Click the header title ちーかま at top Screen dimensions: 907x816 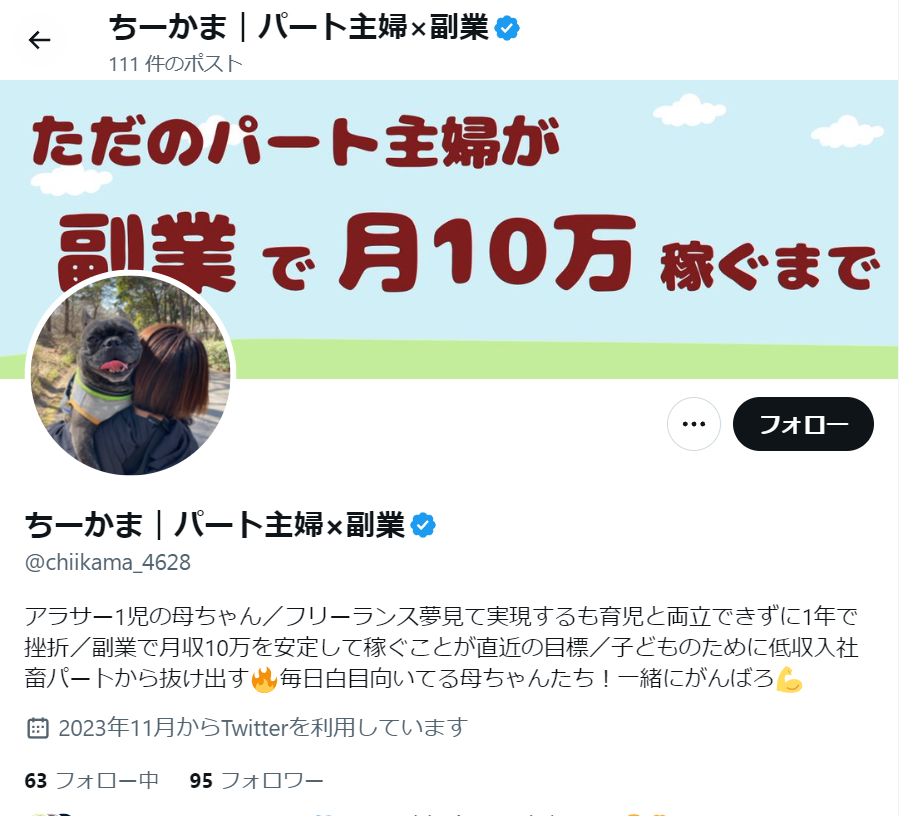click(x=299, y=28)
